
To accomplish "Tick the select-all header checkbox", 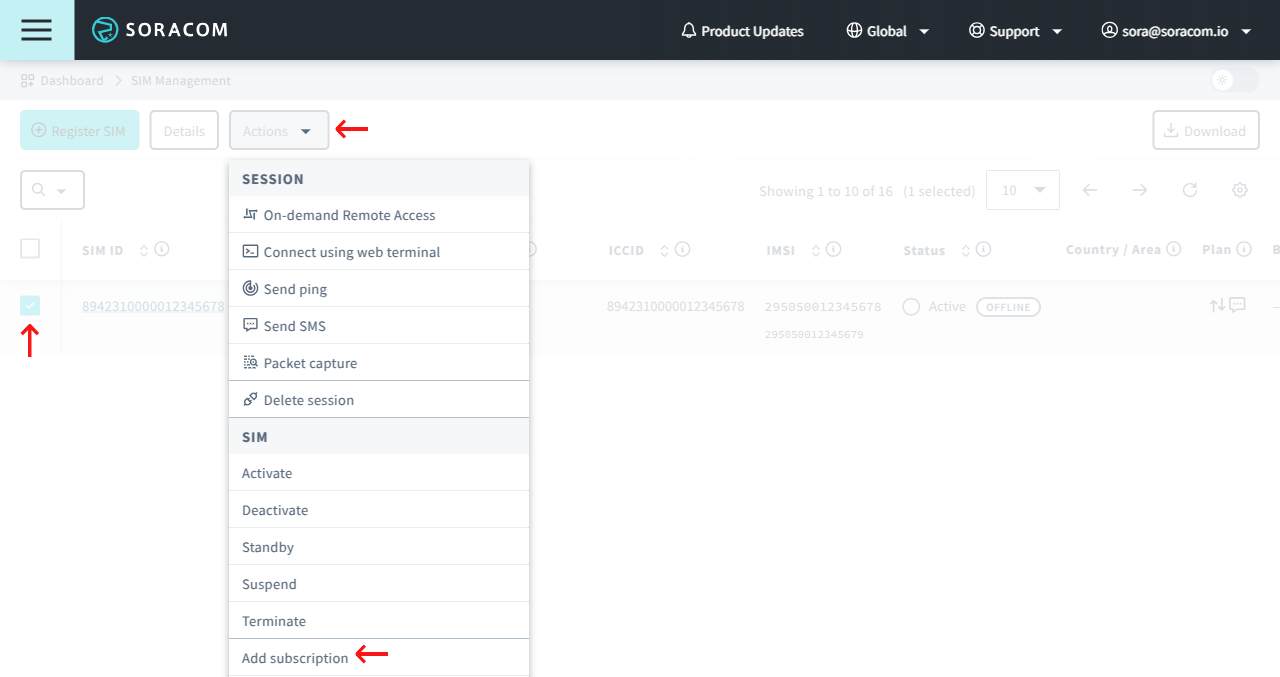I will pyautogui.click(x=30, y=249).
